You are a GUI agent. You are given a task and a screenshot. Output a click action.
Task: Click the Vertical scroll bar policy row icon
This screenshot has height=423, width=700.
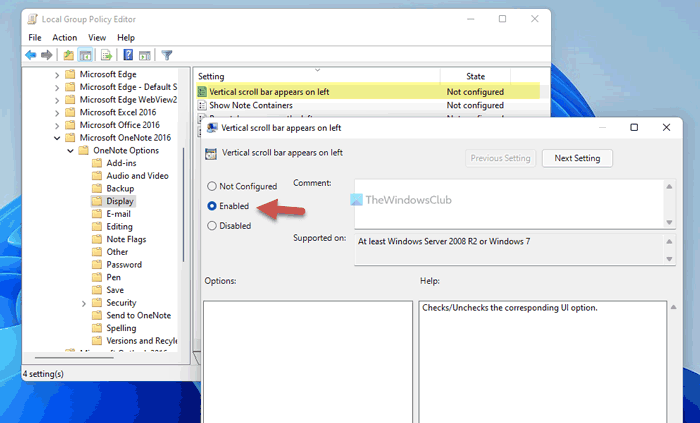202,92
